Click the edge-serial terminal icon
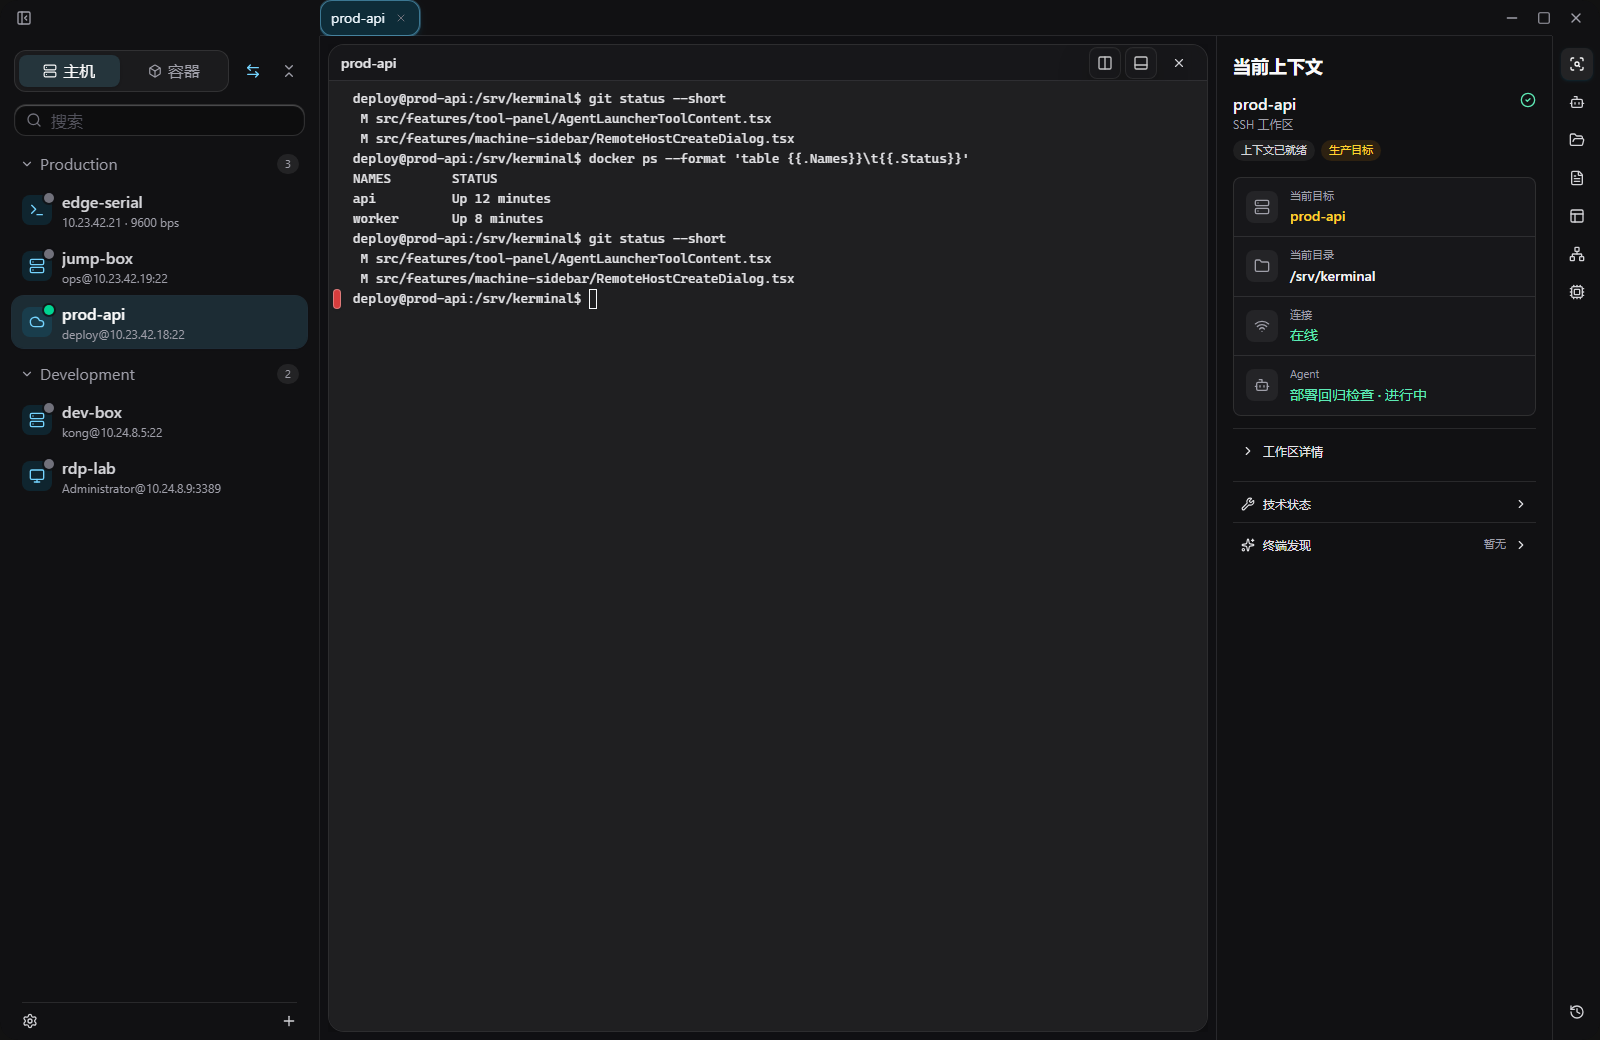The width and height of the screenshot is (1600, 1040). point(37,210)
